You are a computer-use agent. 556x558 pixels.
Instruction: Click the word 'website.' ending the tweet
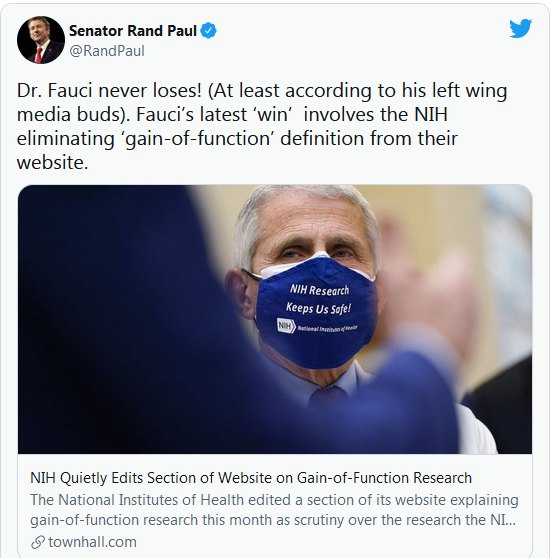point(52,163)
